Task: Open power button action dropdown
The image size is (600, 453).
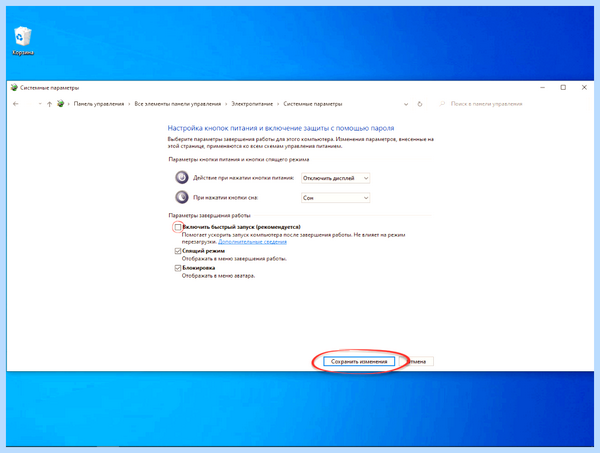Action: pos(335,178)
